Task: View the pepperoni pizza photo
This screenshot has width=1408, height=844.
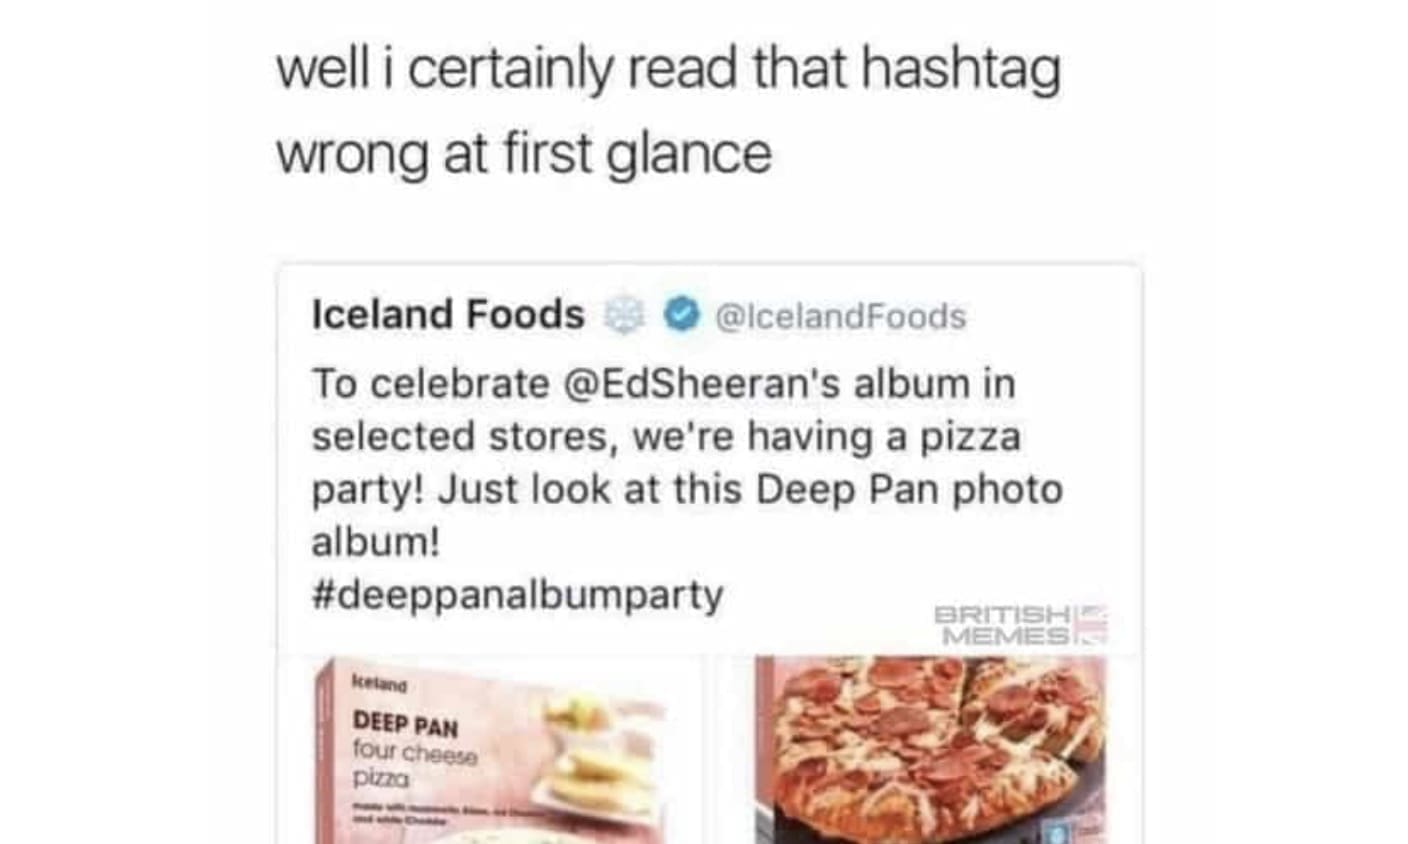Action: (932, 750)
